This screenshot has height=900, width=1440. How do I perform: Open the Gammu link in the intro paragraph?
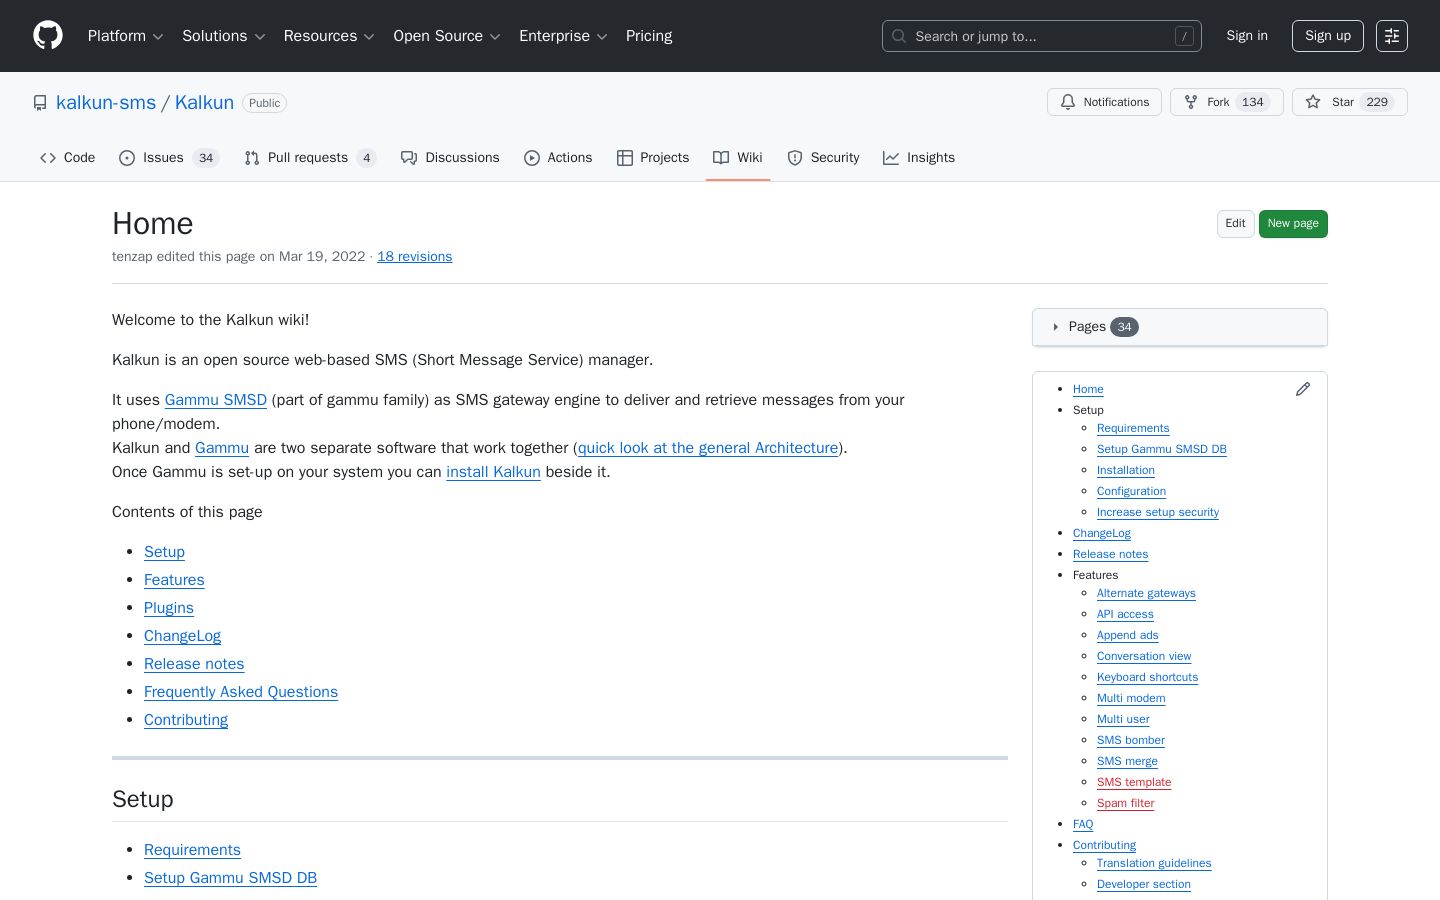222,448
